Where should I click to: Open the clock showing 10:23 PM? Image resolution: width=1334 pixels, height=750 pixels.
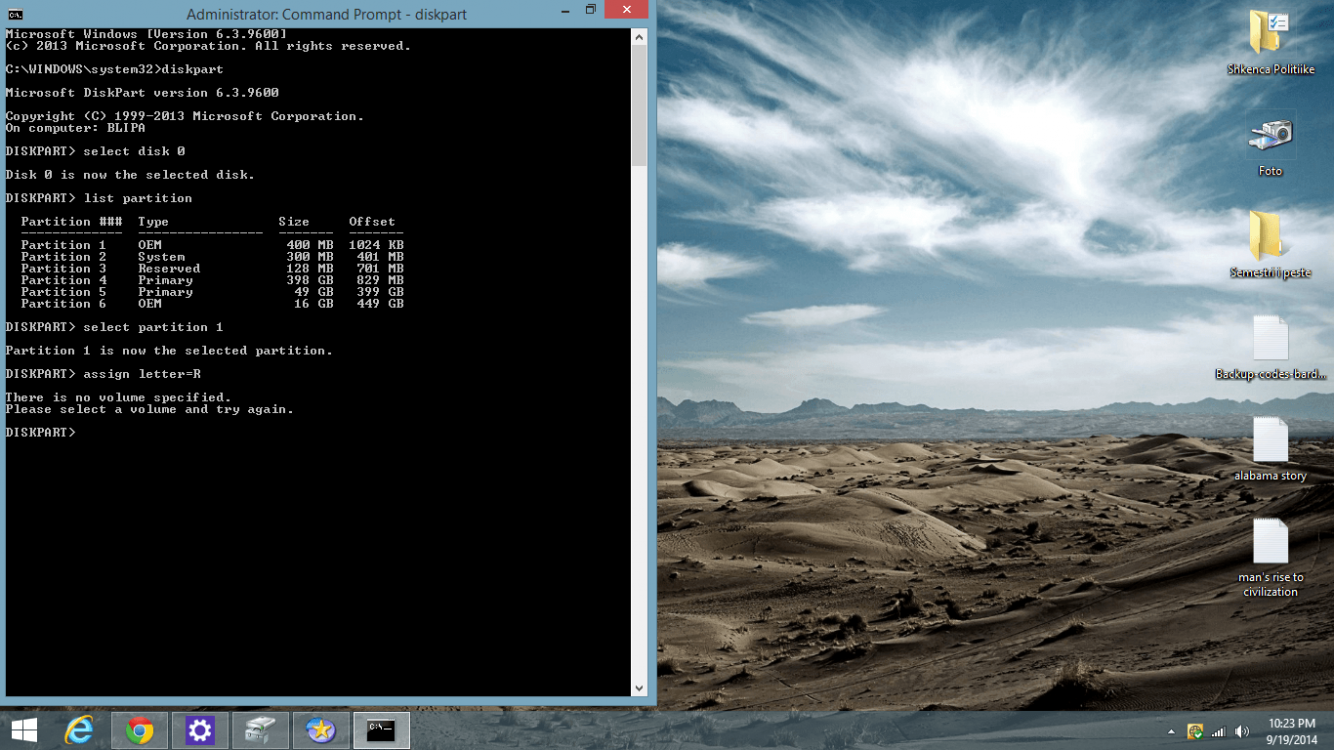click(x=1291, y=731)
